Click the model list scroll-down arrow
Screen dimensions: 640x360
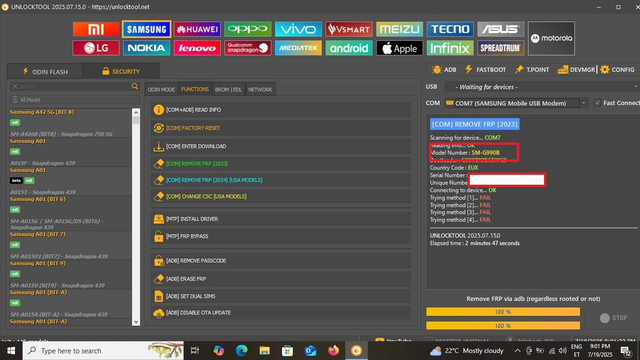[136, 322]
